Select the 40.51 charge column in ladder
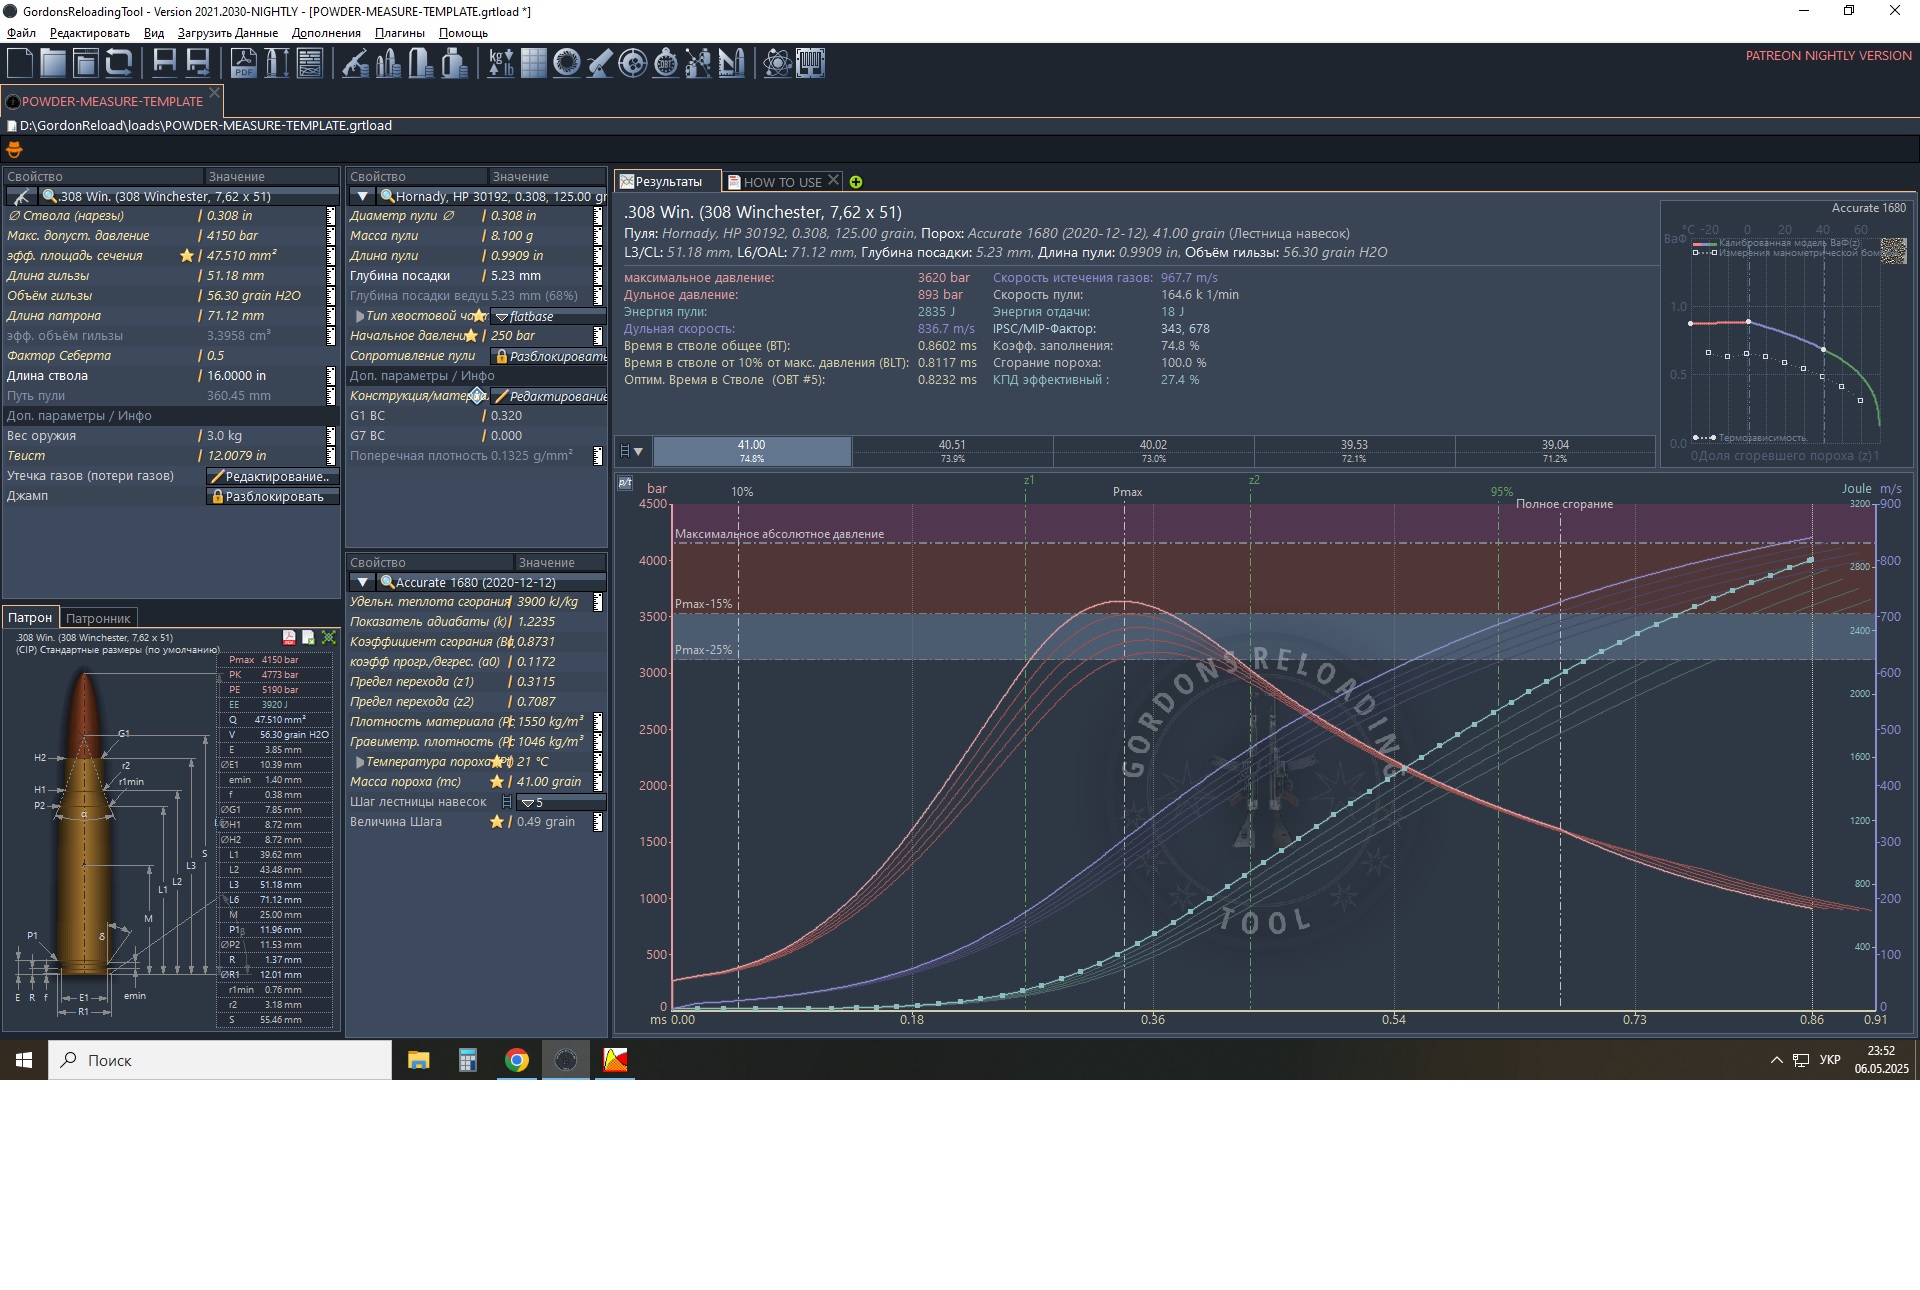The height and width of the screenshot is (1290, 1920). click(x=952, y=450)
